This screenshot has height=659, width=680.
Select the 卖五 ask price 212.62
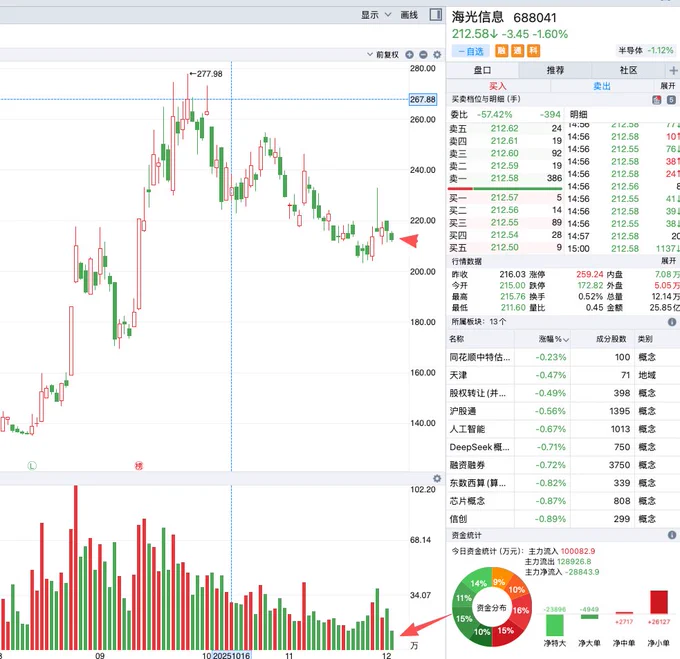504,128
